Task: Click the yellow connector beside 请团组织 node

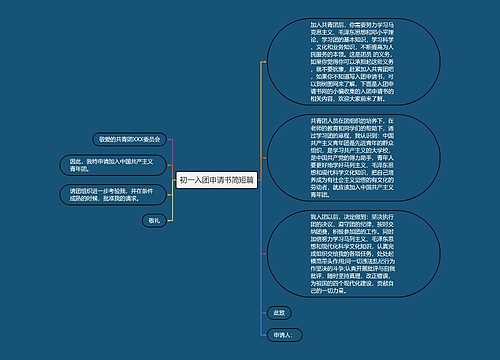Action: pyautogui.click(x=171, y=195)
